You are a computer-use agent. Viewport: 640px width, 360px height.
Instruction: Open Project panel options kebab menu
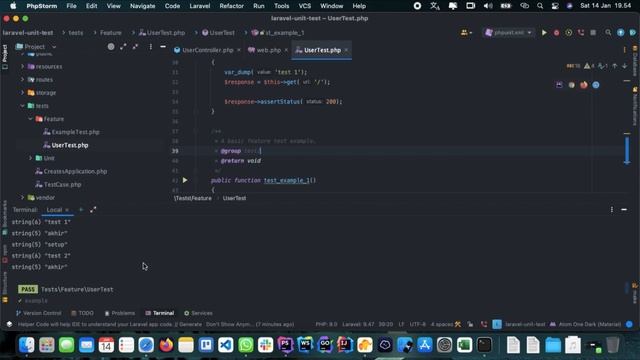pos(151,47)
